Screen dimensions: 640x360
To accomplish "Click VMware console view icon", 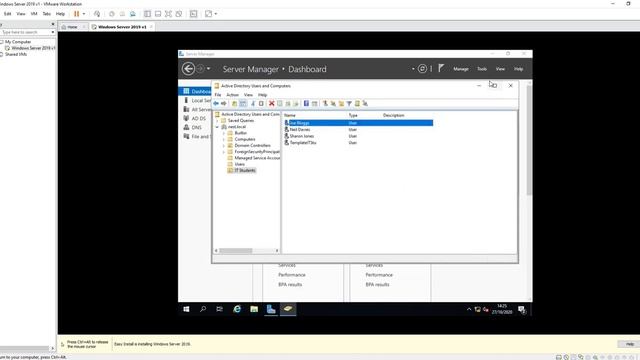I will (193, 13).
